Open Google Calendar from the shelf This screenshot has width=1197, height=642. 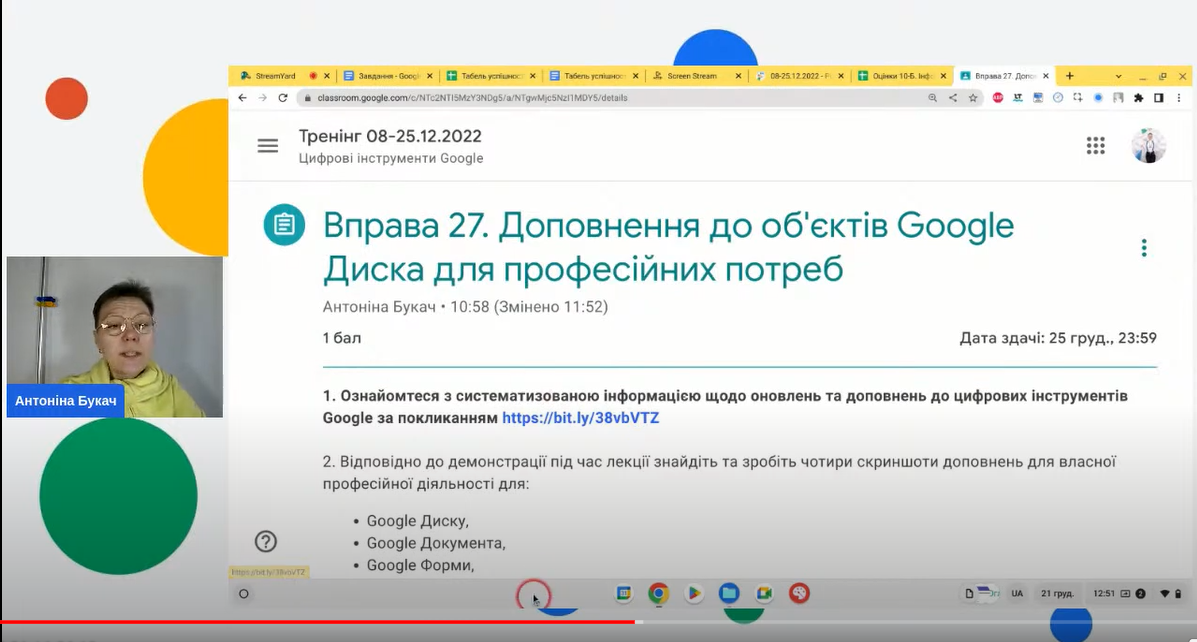(x=624, y=593)
